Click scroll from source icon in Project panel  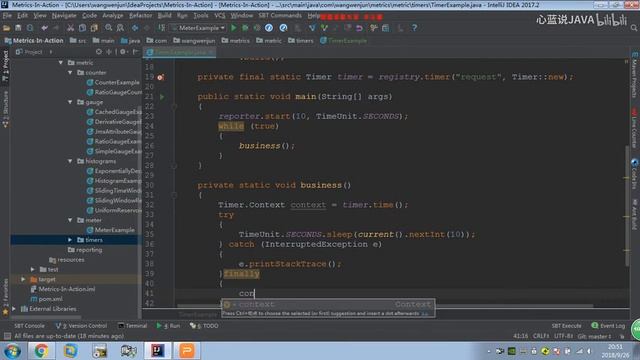click(x=99, y=52)
